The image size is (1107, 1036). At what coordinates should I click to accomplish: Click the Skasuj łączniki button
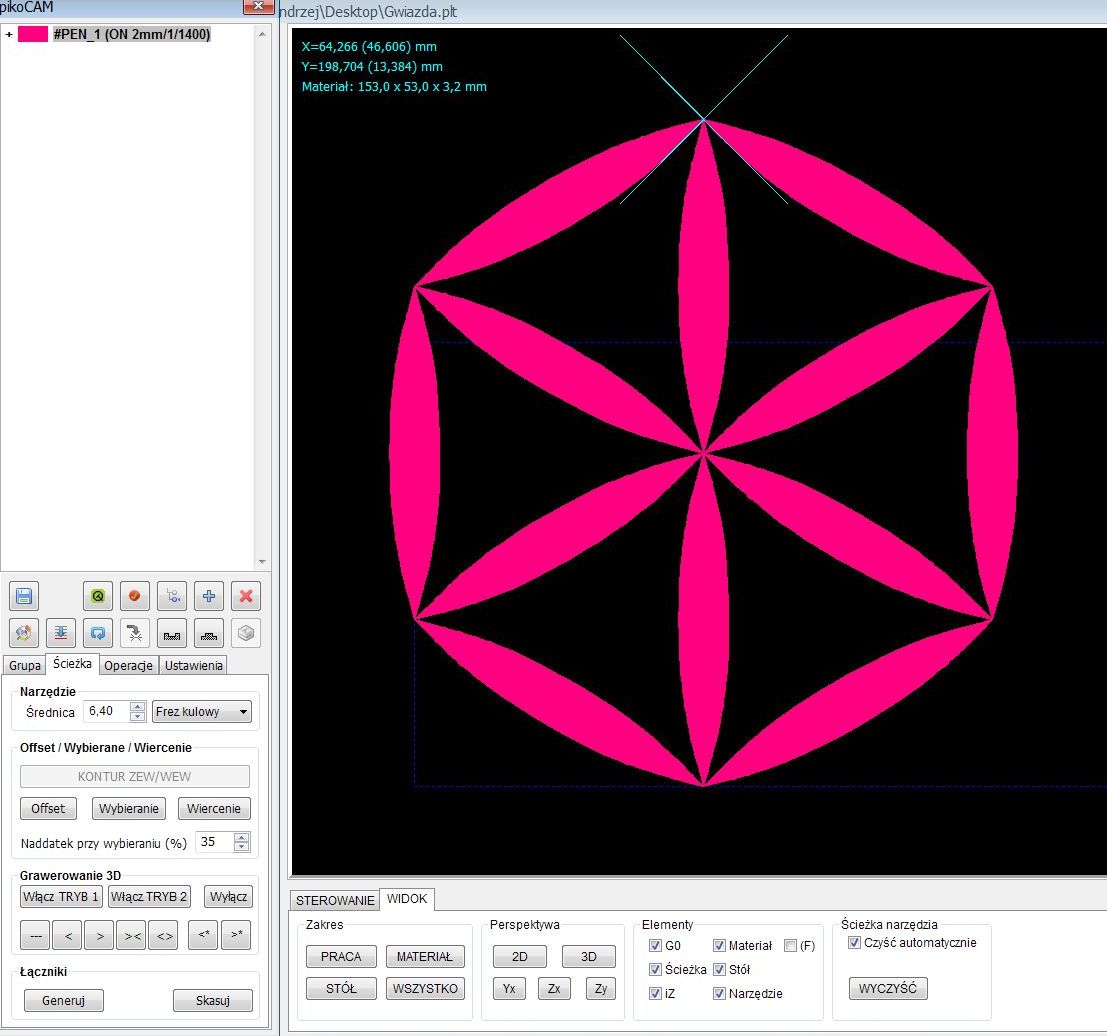point(213,1001)
